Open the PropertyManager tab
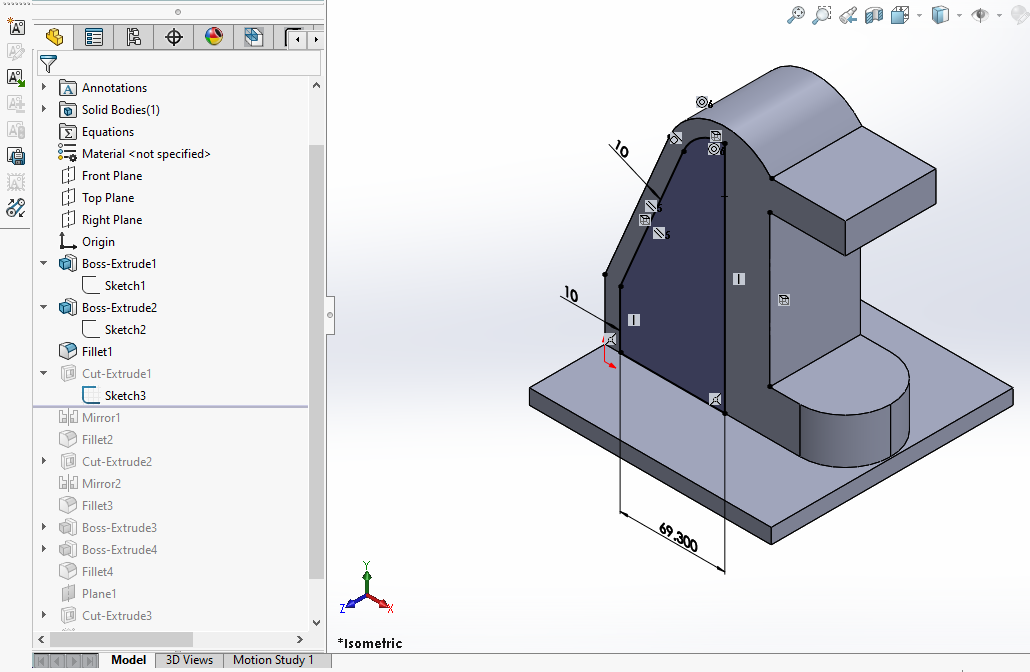This screenshot has height=672, width=1030. click(94, 38)
